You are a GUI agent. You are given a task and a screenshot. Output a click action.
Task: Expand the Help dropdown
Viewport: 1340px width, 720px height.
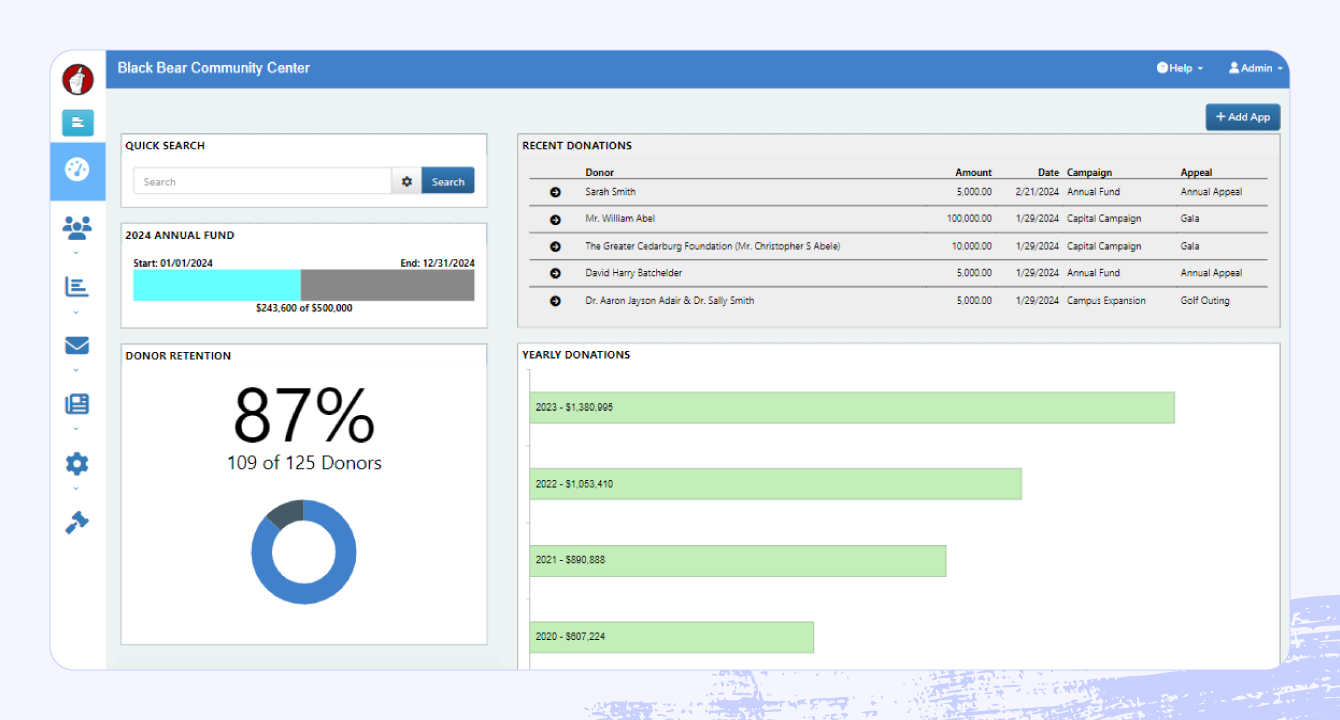(1178, 68)
